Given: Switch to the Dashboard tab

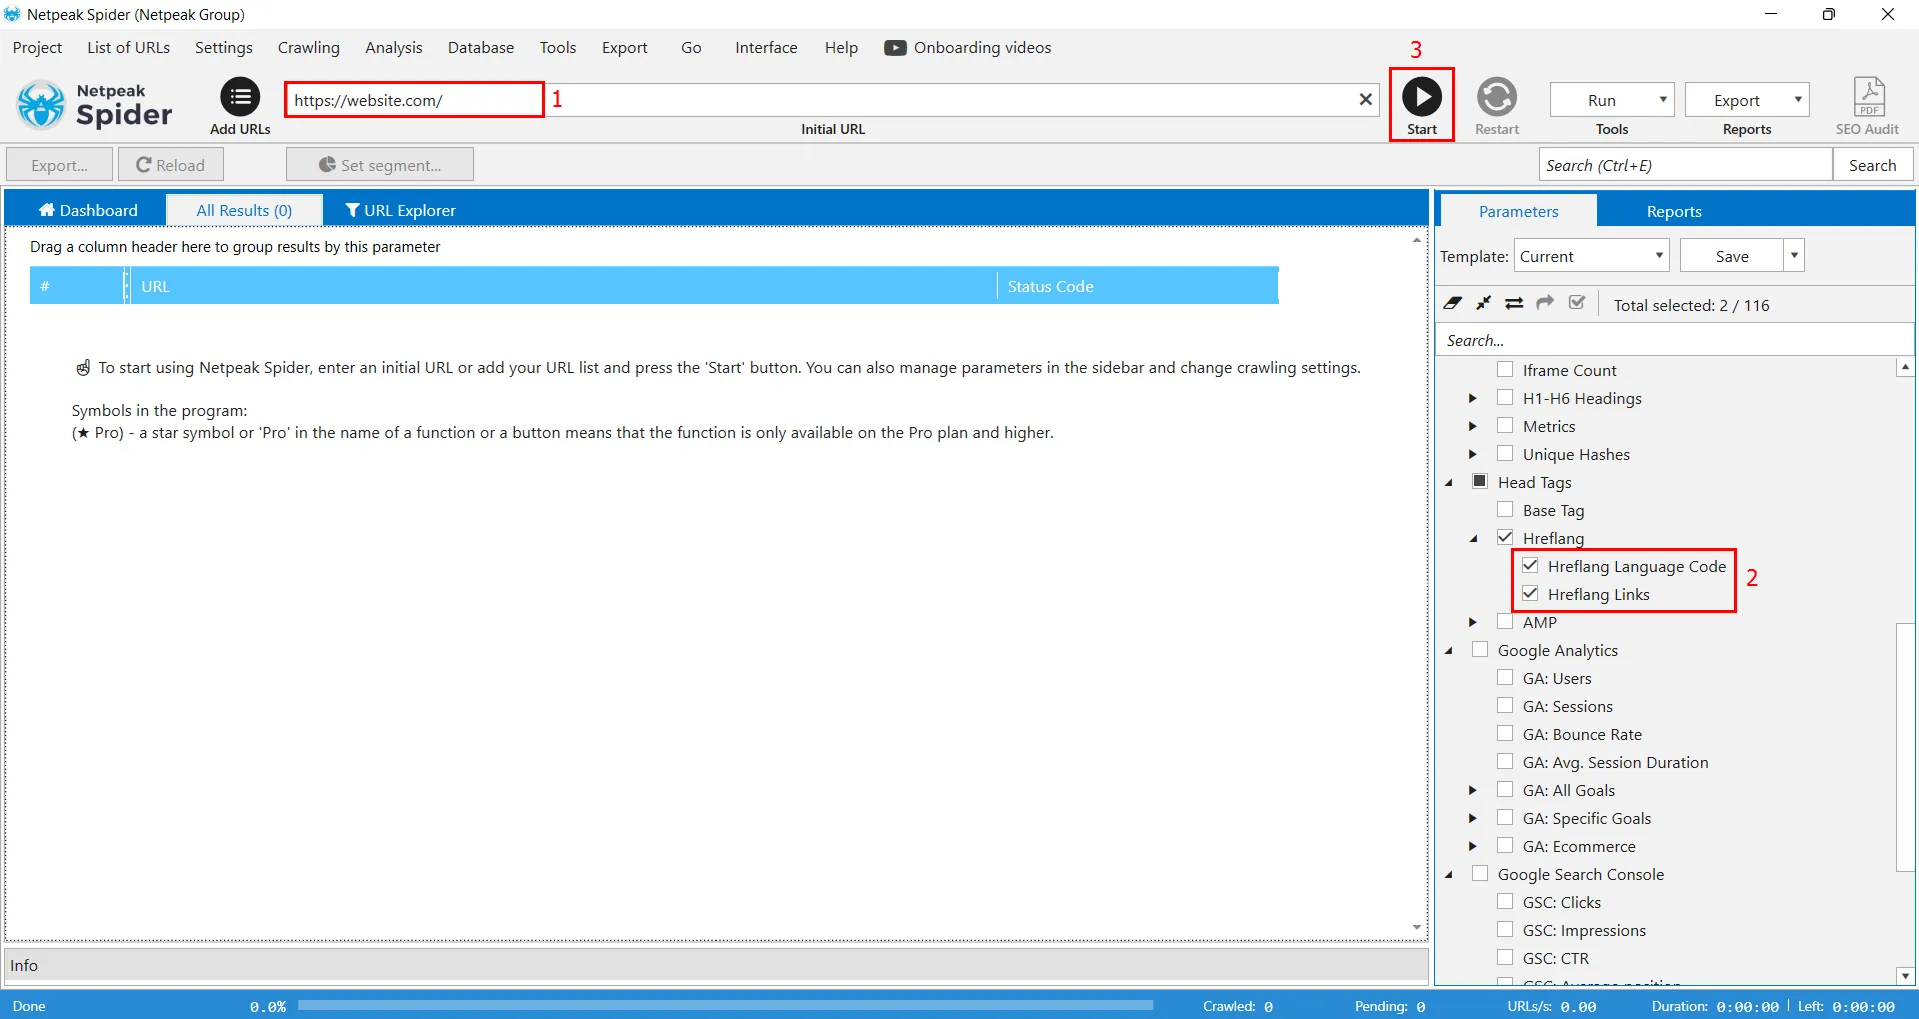Looking at the screenshot, I should click(86, 210).
